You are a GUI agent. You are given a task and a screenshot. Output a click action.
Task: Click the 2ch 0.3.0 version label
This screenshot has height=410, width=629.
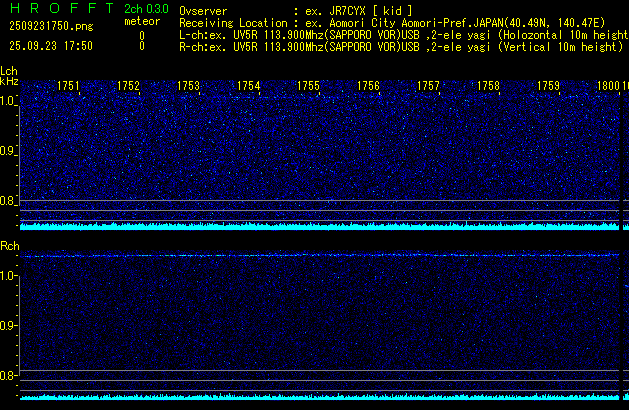click(x=145, y=9)
